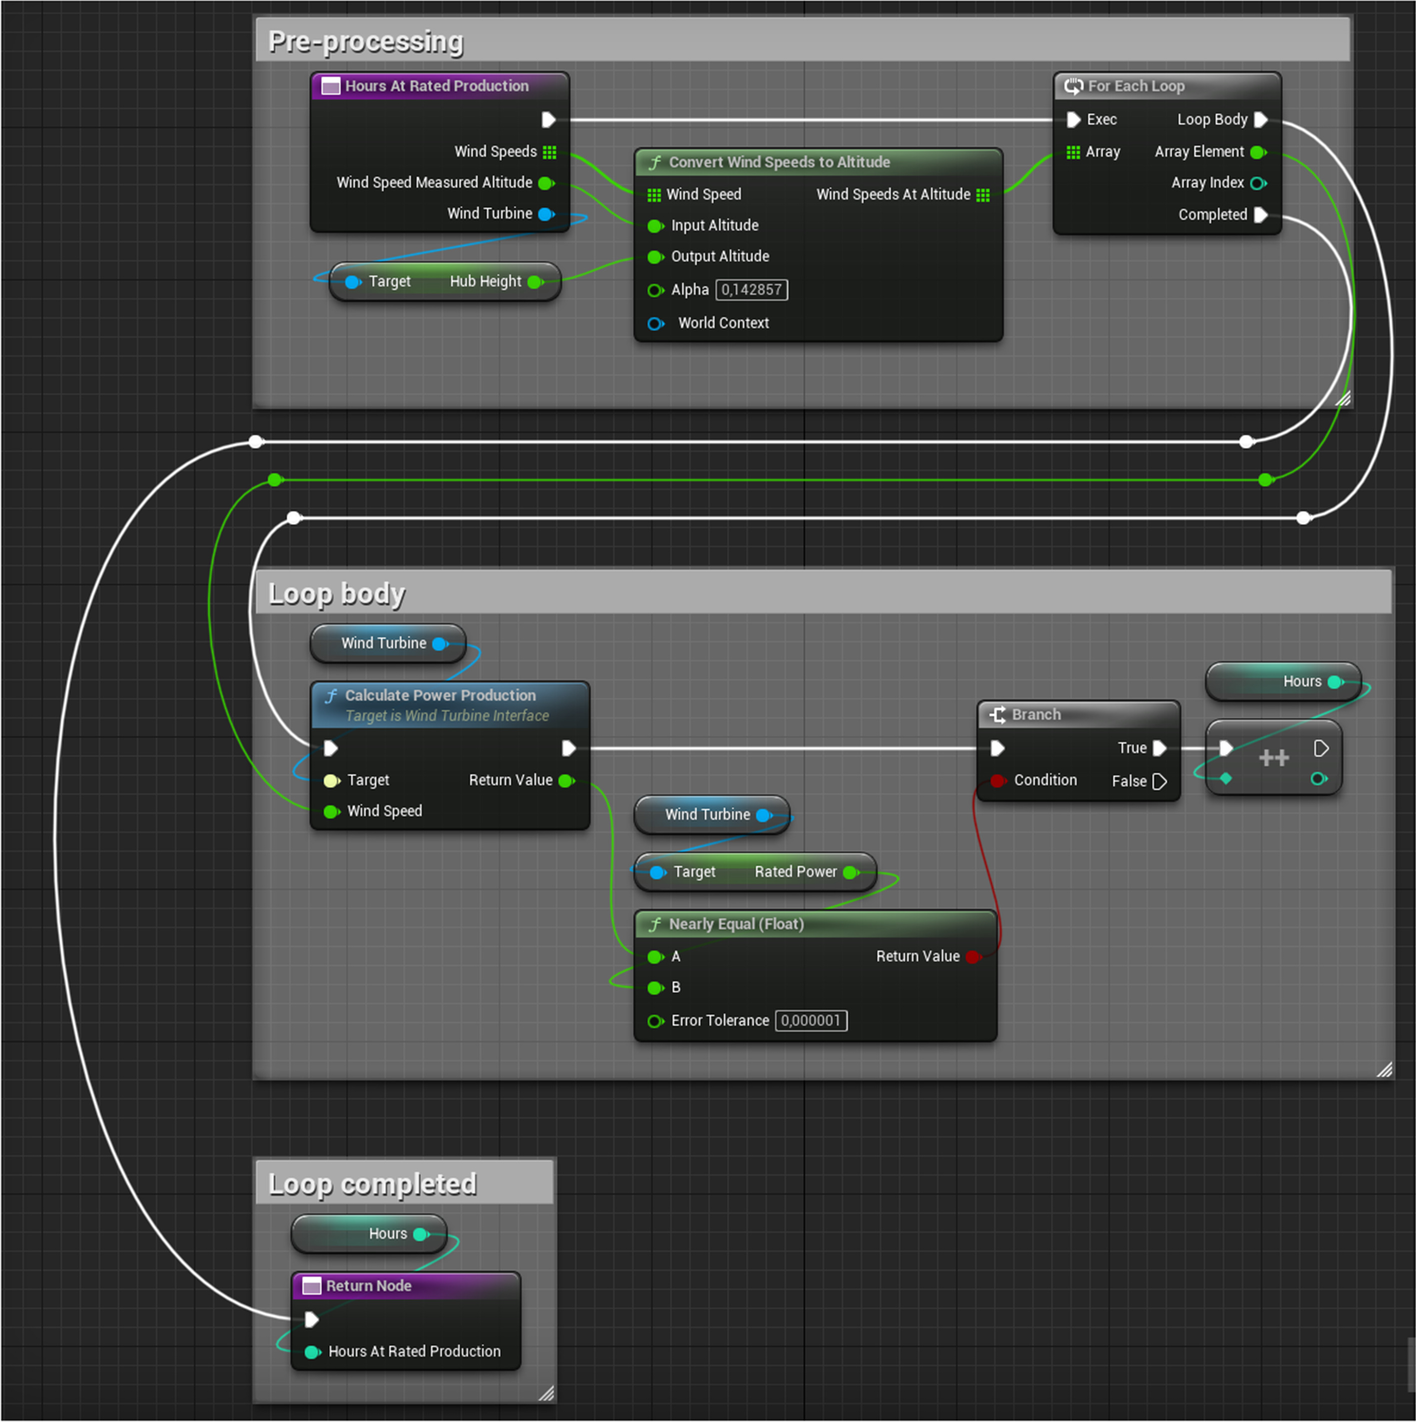Click the white reroute node left of Pre-processing

(x=256, y=442)
